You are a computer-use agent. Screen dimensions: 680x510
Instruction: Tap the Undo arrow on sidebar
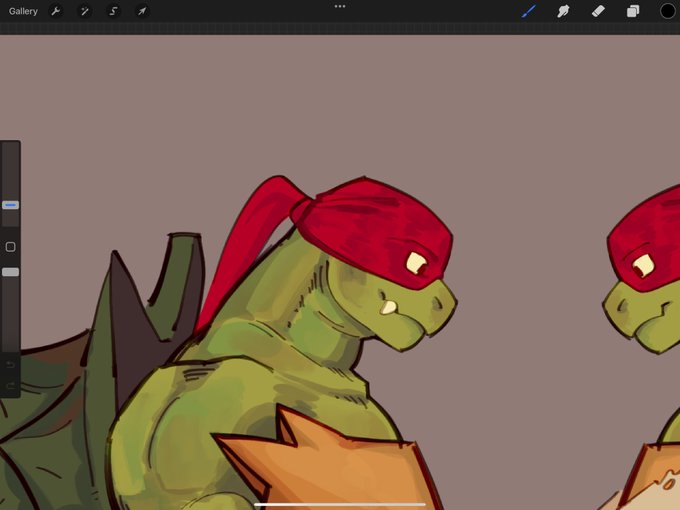10,365
